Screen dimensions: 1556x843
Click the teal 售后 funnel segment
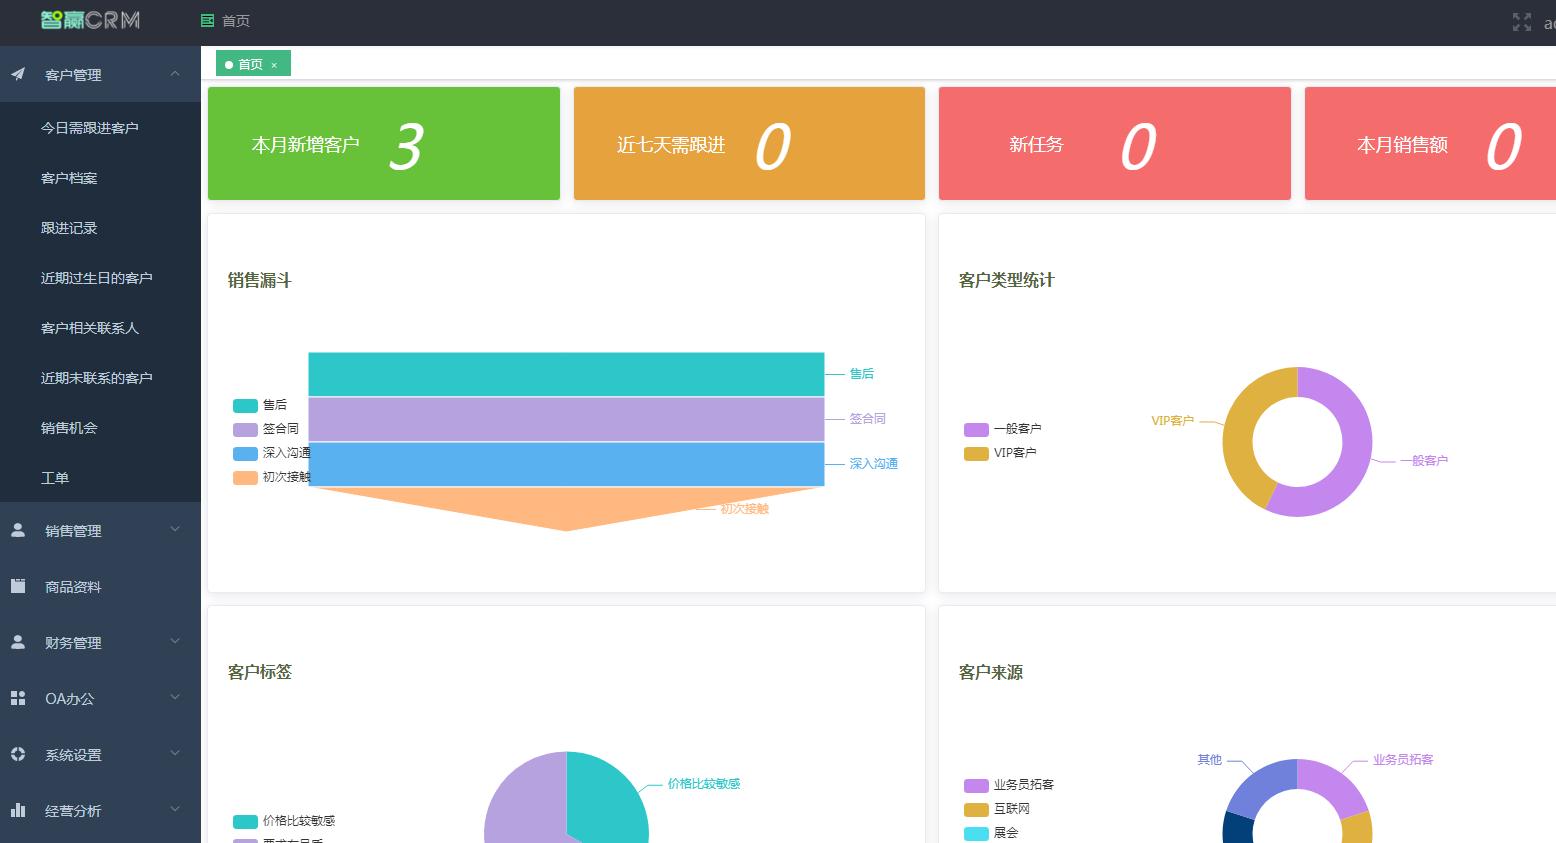click(566, 374)
